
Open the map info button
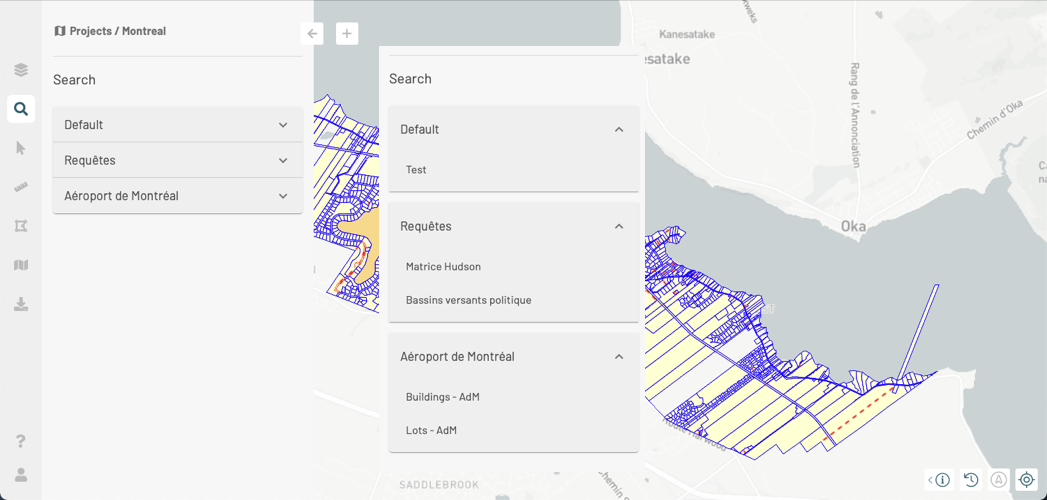point(941,480)
